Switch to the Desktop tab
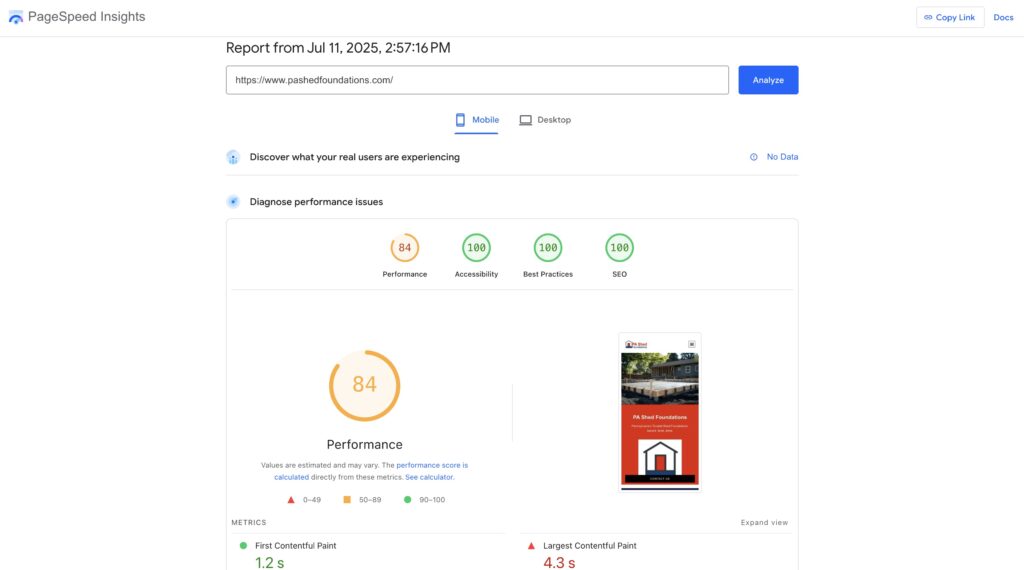 (545, 120)
